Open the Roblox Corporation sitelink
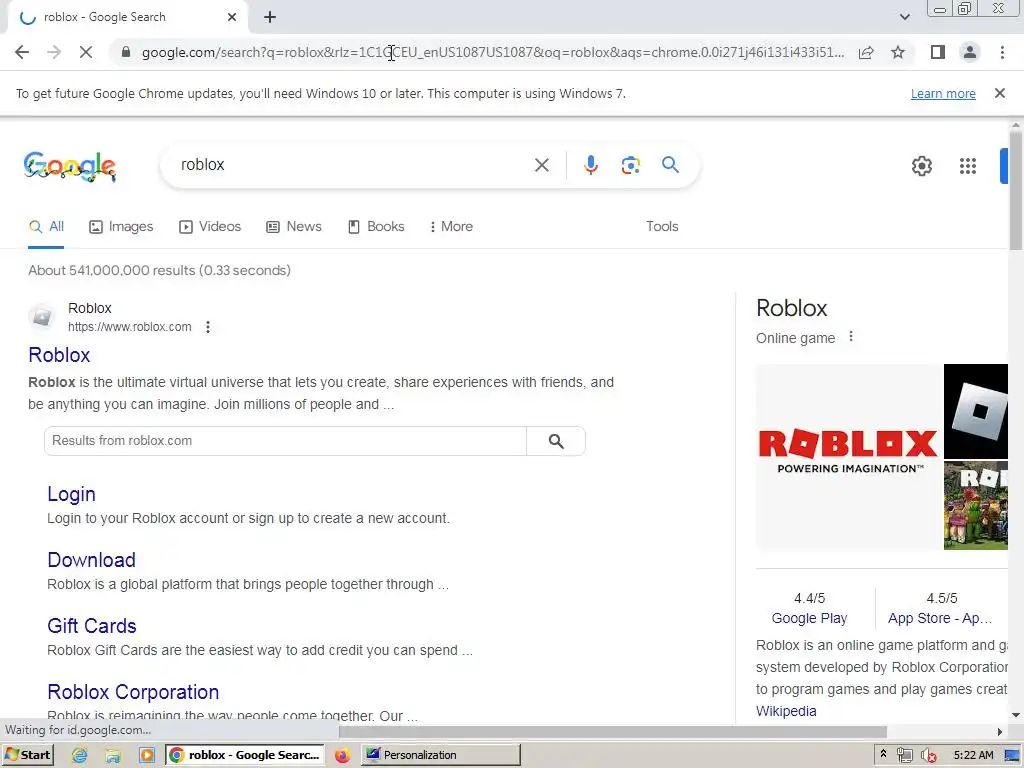The image size is (1024, 768). pyautogui.click(x=133, y=692)
